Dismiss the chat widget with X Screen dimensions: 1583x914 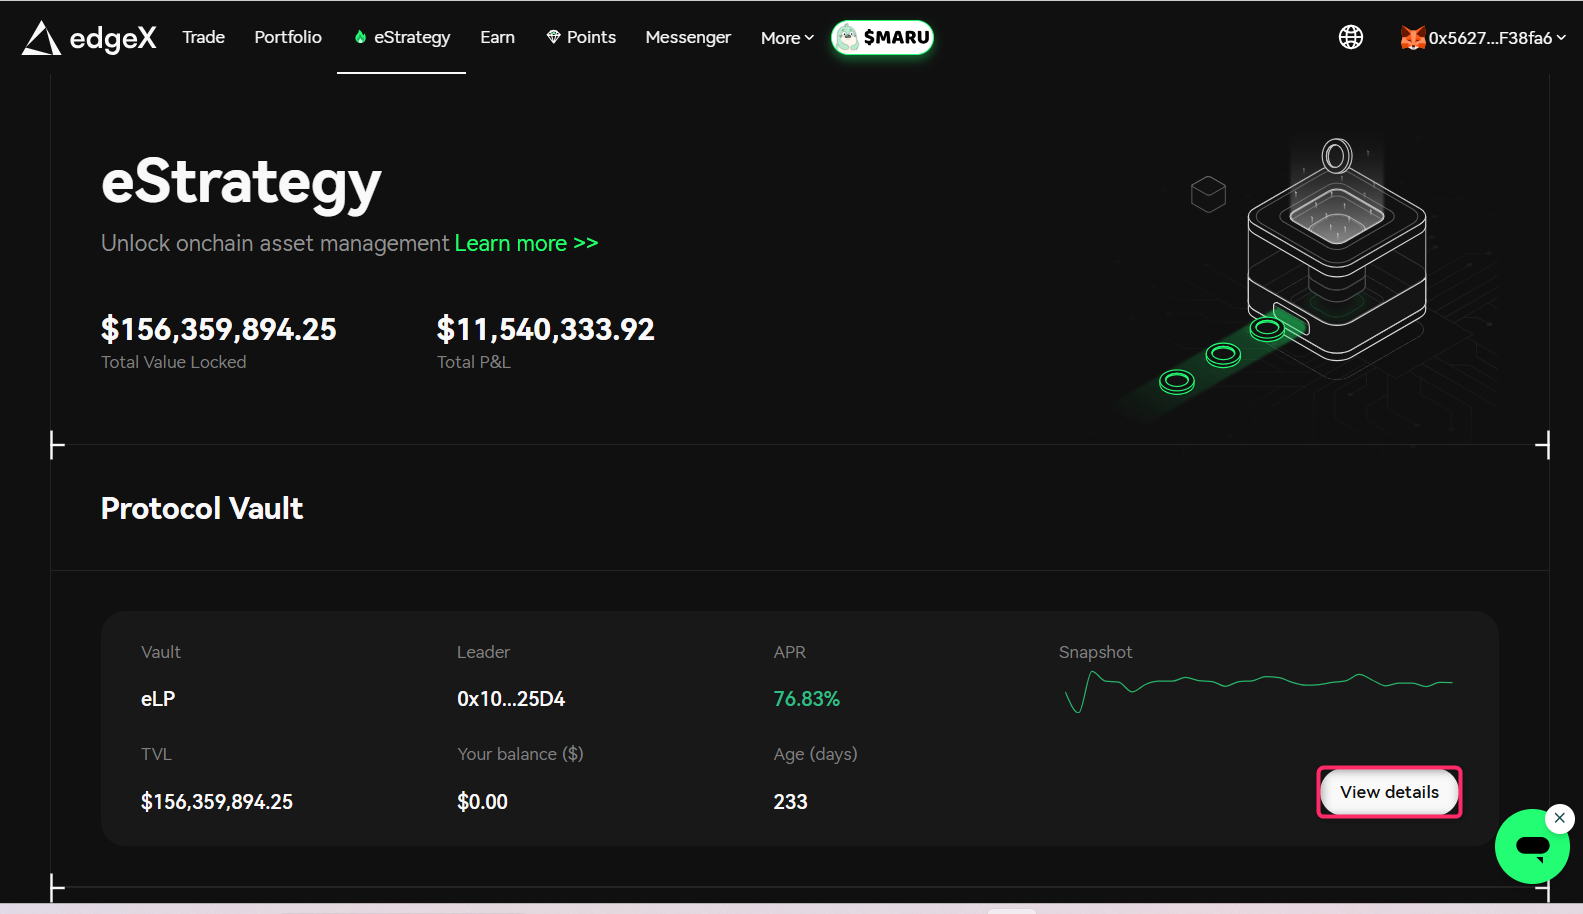coord(1559,818)
